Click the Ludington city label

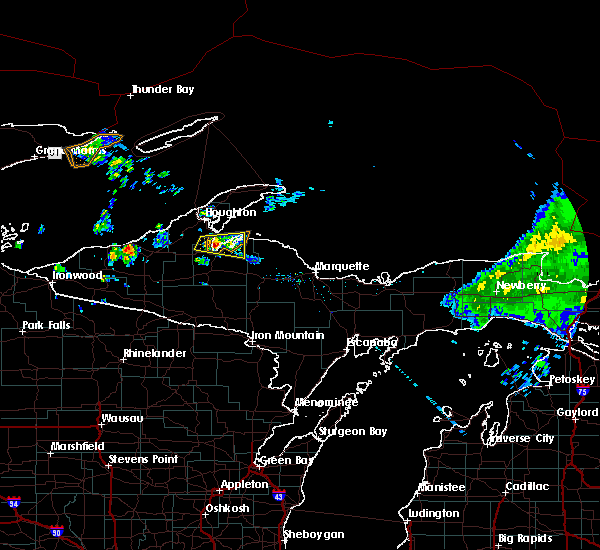tap(434, 514)
